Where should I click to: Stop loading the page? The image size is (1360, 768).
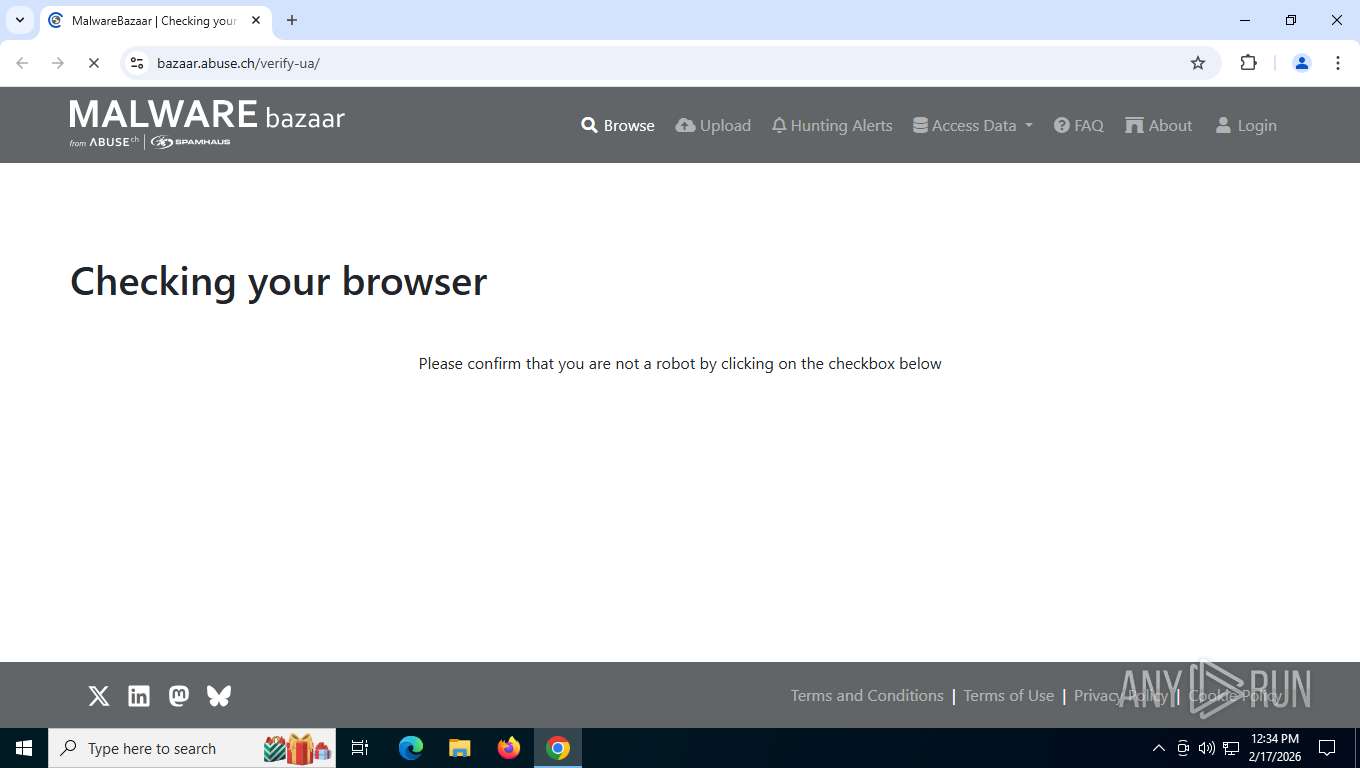point(93,63)
